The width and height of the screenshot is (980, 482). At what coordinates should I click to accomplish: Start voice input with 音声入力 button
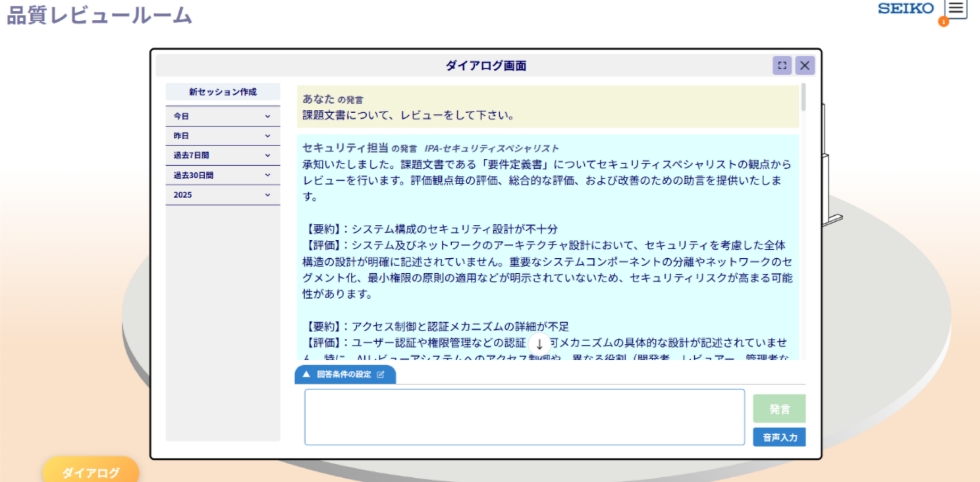pos(779,438)
